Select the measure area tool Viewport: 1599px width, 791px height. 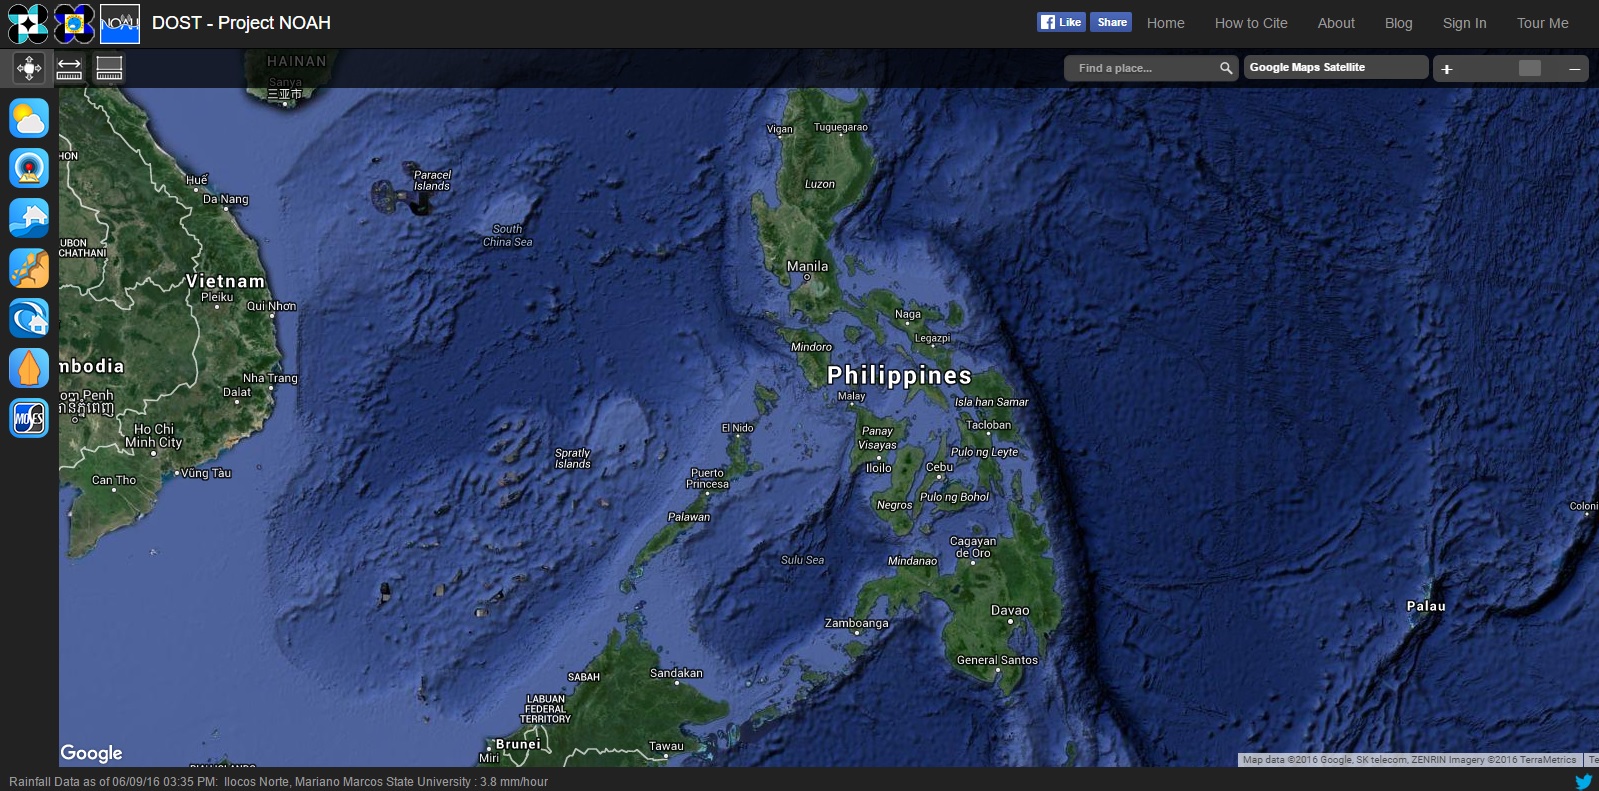pyautogui.click(x=109, y=68)
